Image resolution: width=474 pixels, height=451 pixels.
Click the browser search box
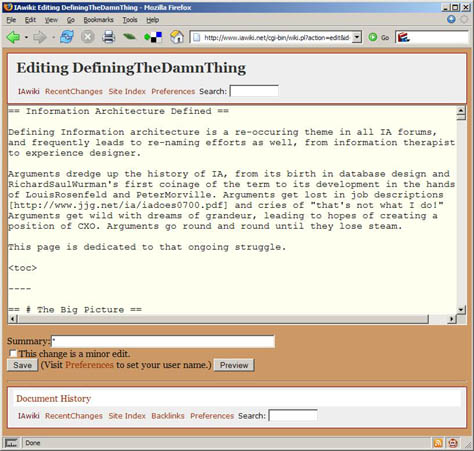pyautogui.click(x=432, y=37)
